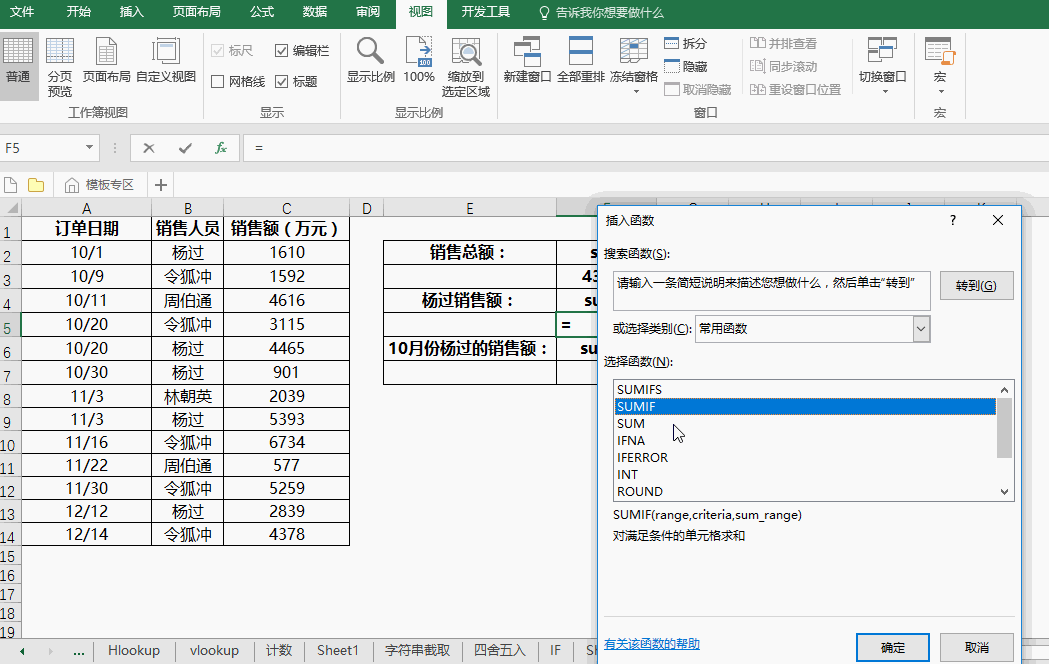Switch to the vlookup sheet tab
Image resolution: width=1049 pixels, height=664 pixels.
(214, 650)
